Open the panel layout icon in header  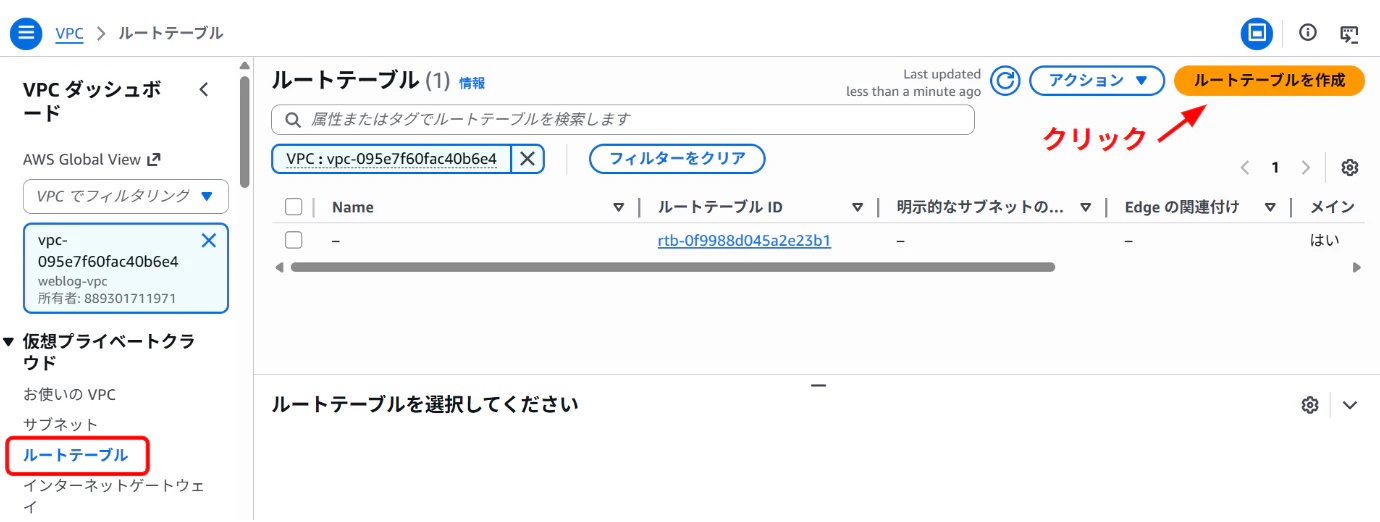[1257, 33]
